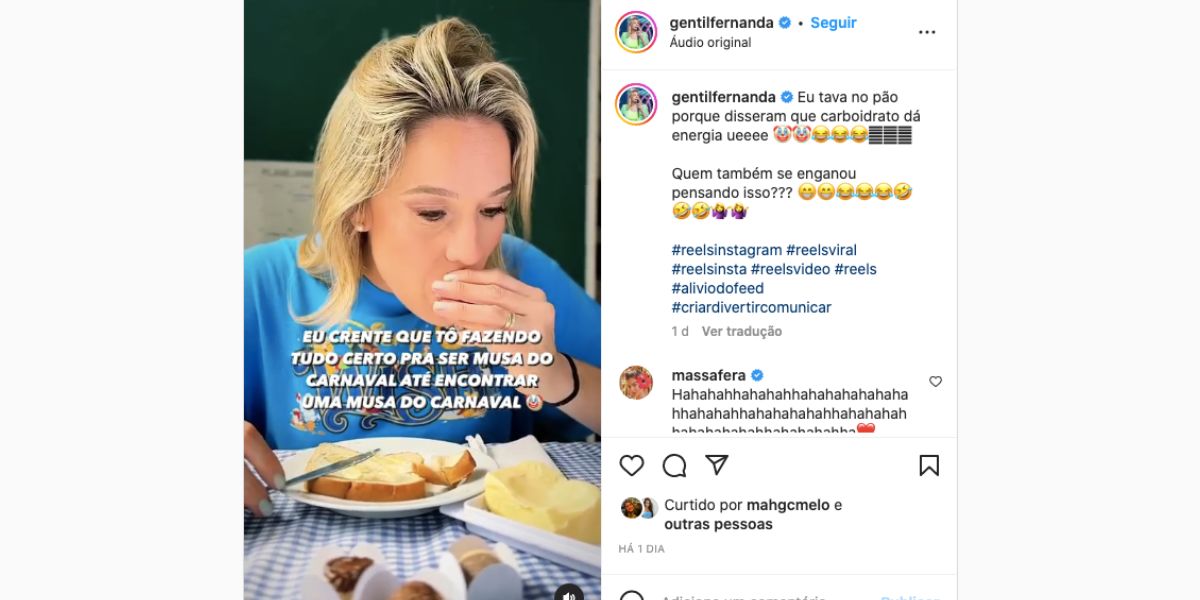
Task: Click the Seguir follow button
Action: point(833,23)
